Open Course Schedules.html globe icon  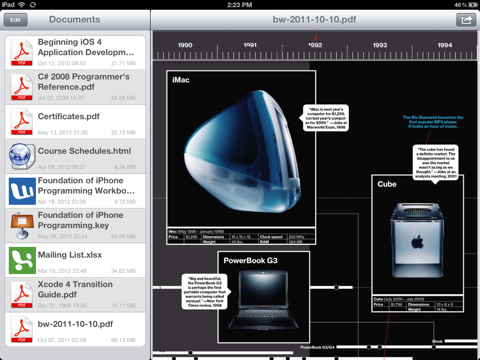pyautogui.click(x=22, y=156)
